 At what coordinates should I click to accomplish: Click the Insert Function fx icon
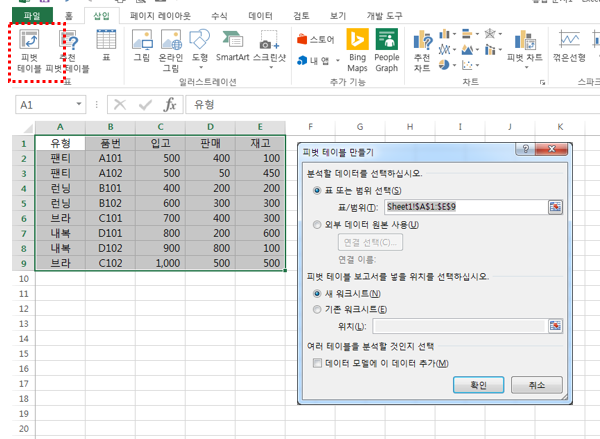click(170, 104)
